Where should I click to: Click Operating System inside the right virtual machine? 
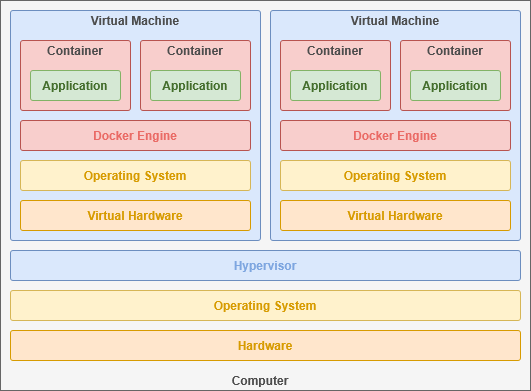pyautogui.click(x=395, y=175)
